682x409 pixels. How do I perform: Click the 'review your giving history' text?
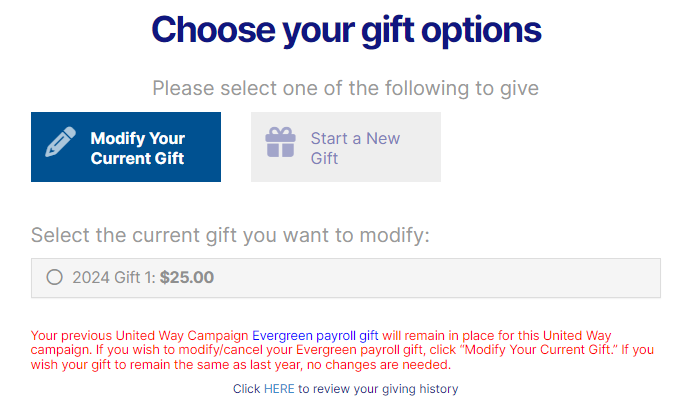click(378, 388)
